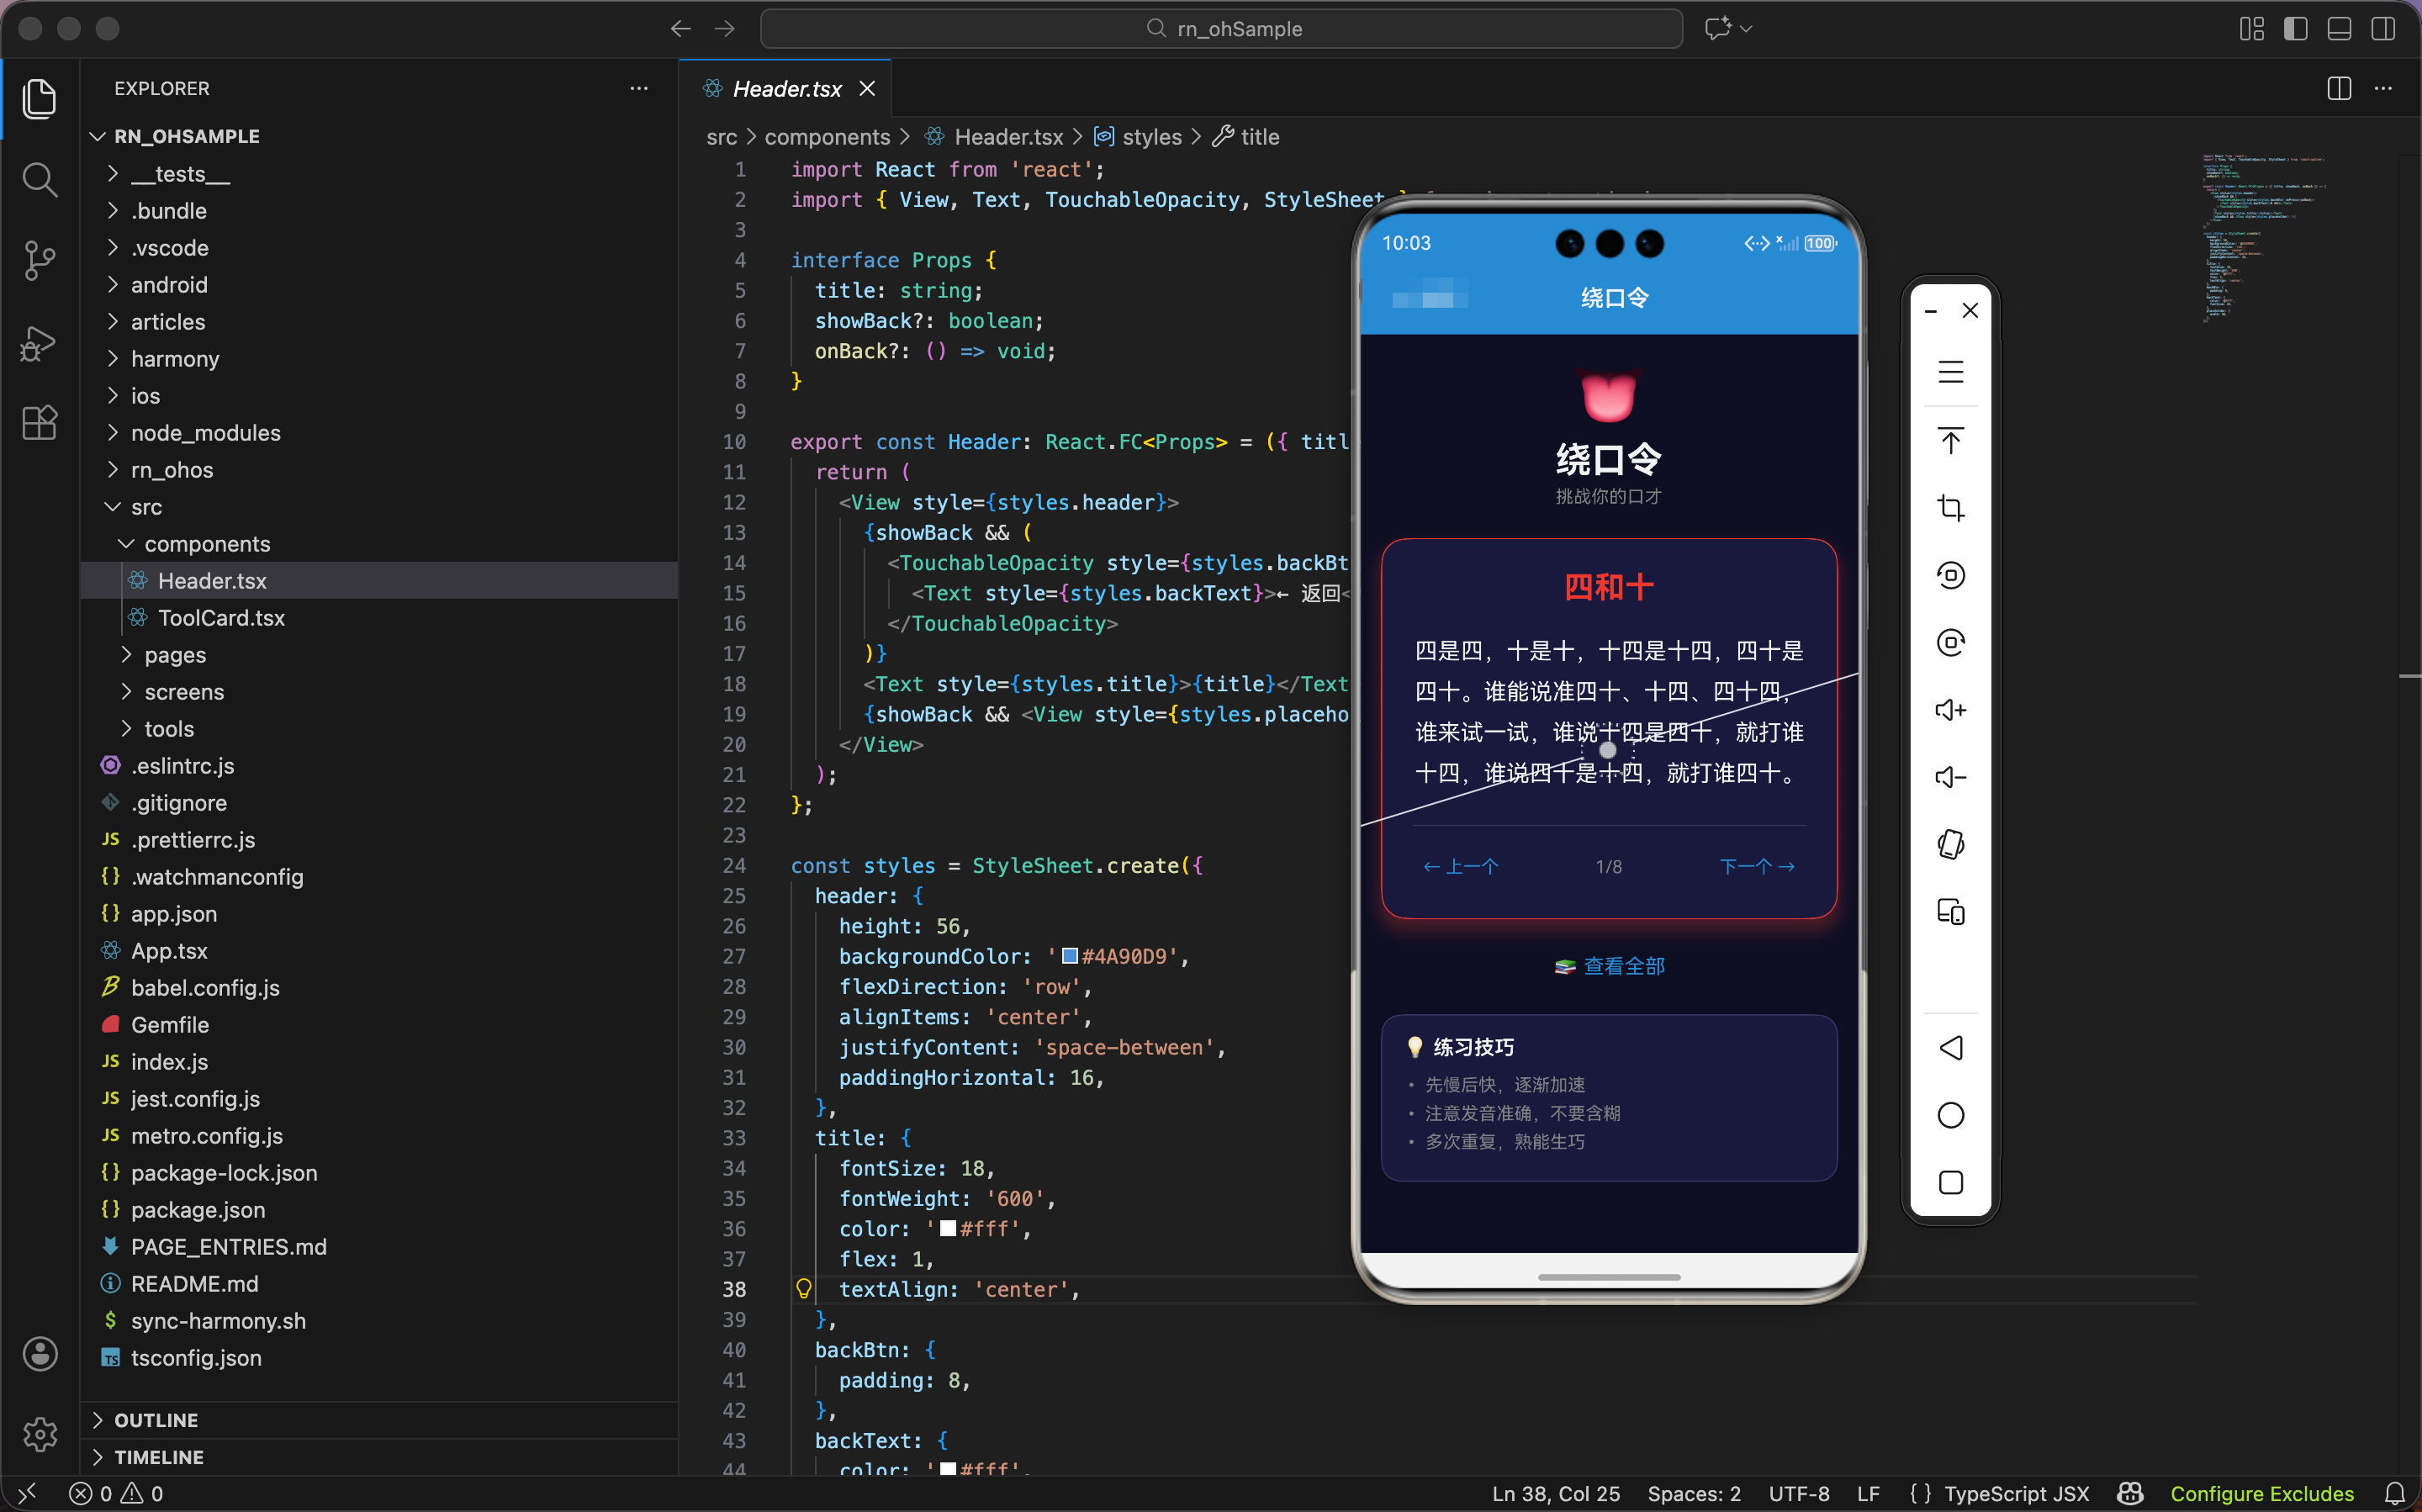
Task: Open Run and Debug view
Action: click(x=39, y=343)
